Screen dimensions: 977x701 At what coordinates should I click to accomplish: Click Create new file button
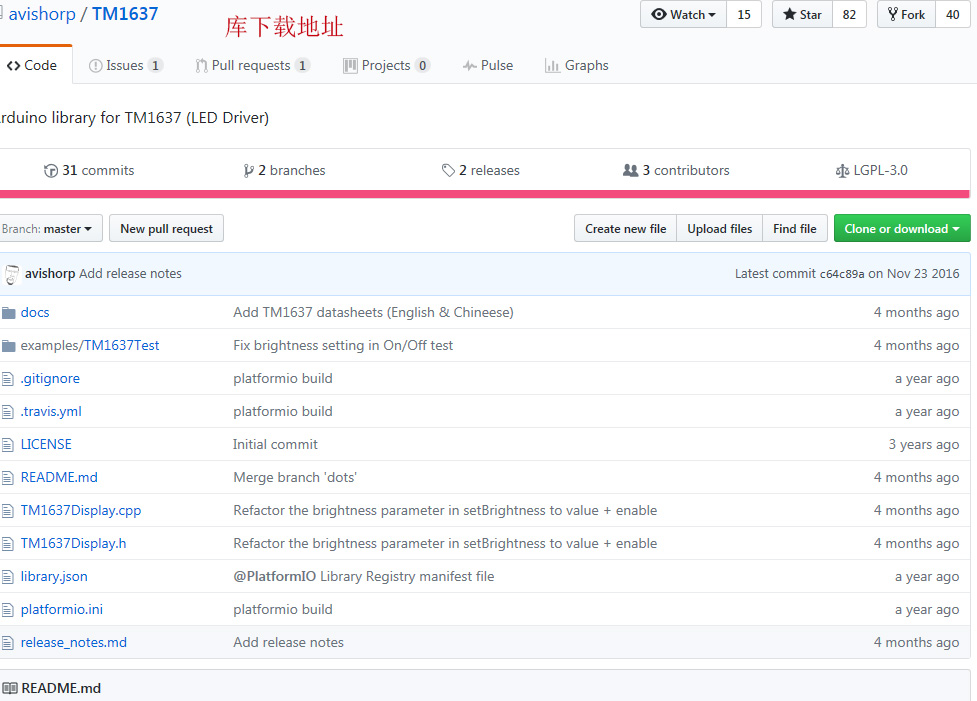tap(626, 229)
